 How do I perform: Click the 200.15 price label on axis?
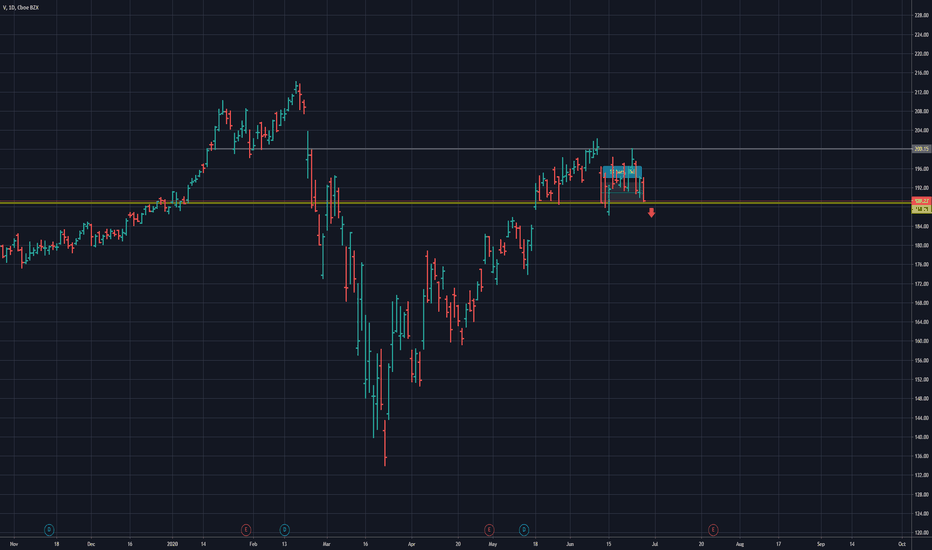(921, 149)
